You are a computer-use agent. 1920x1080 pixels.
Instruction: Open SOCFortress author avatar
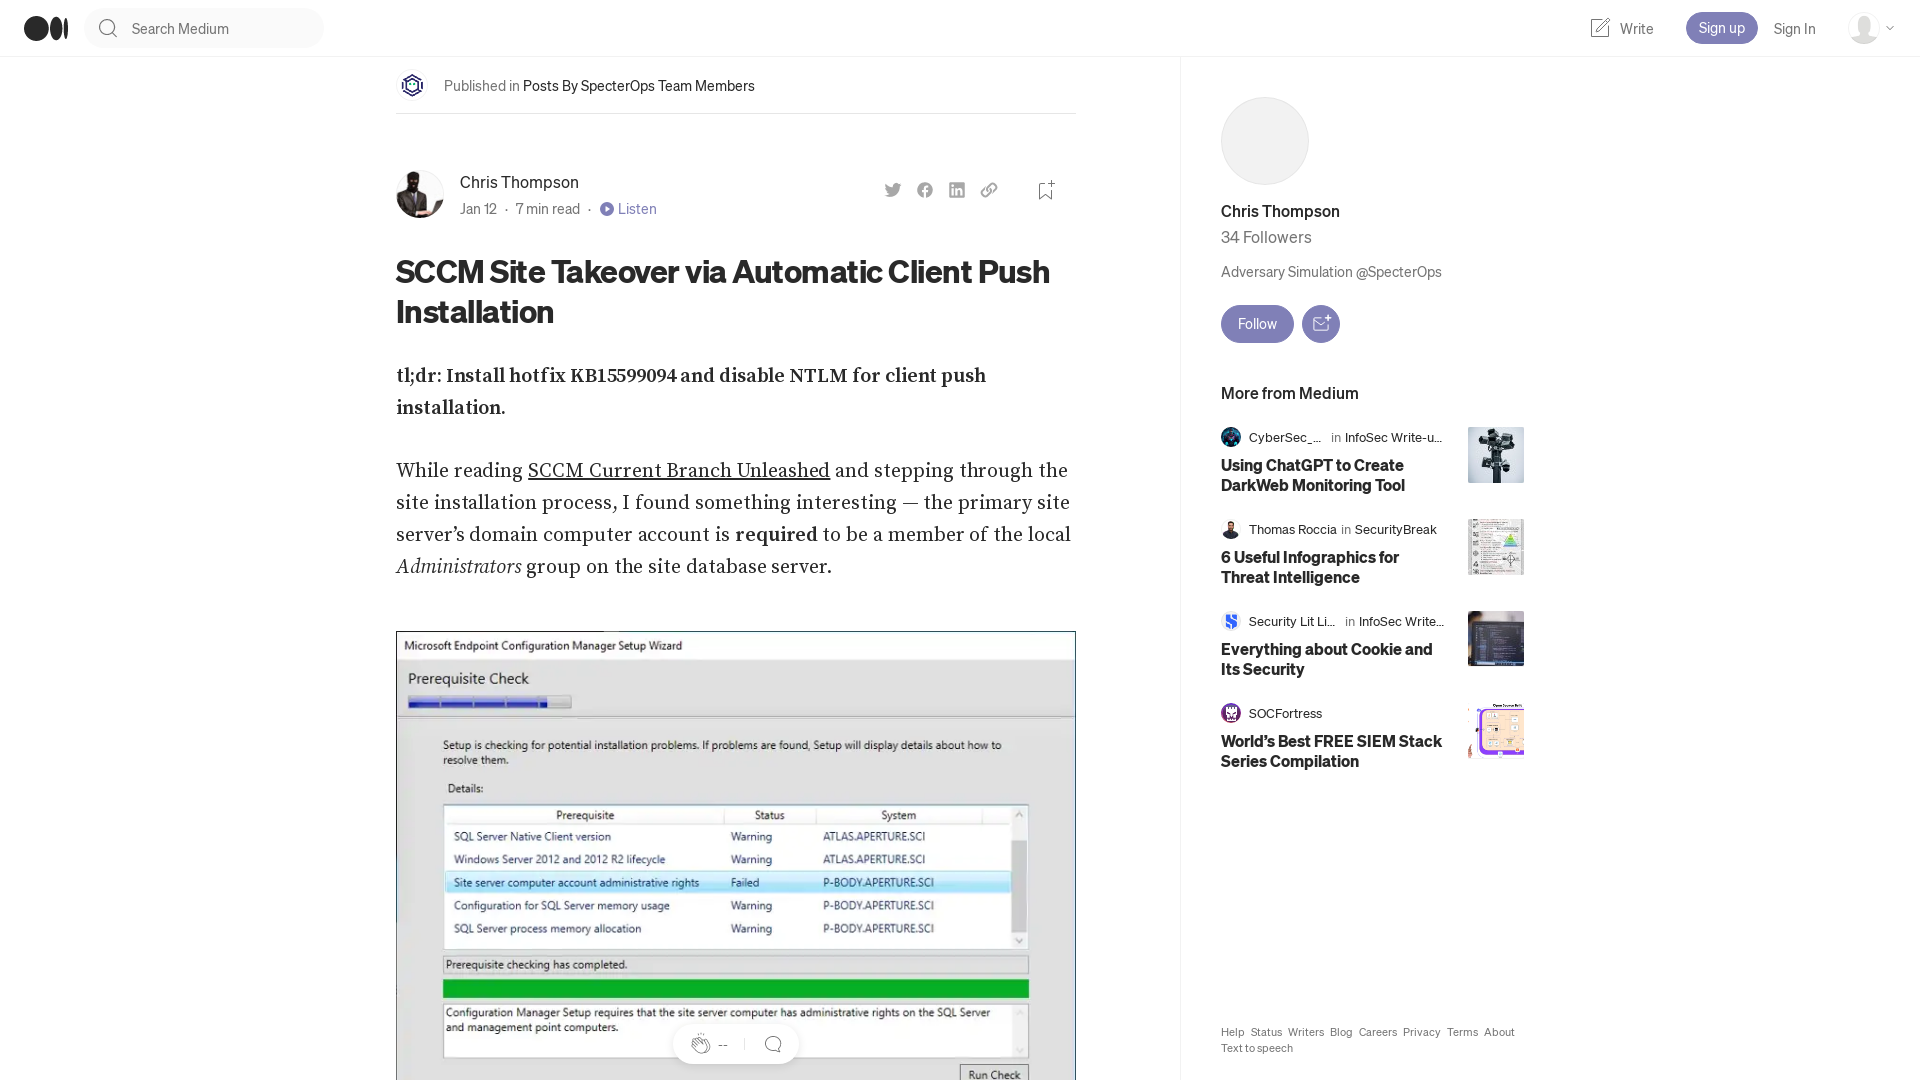pos(1231,713)
